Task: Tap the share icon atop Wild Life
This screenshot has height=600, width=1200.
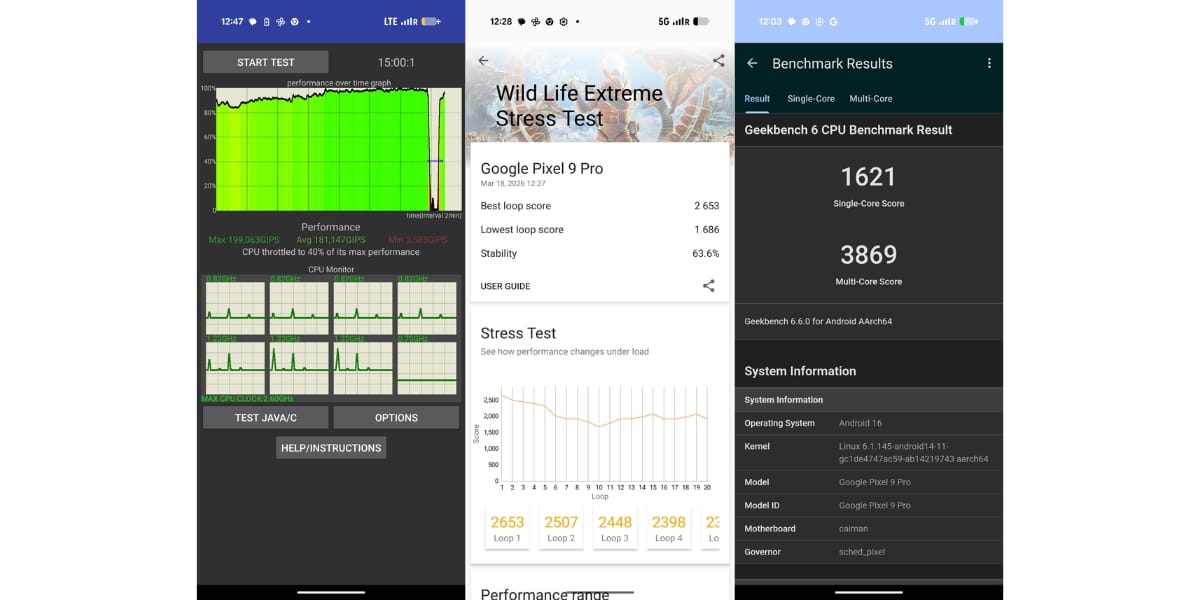Action: coord(718,61)
